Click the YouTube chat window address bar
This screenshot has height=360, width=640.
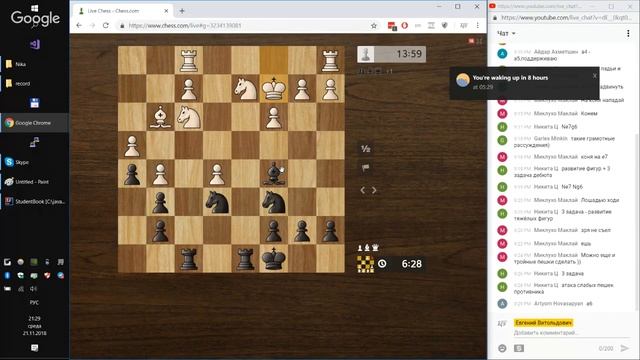[566, 18]
